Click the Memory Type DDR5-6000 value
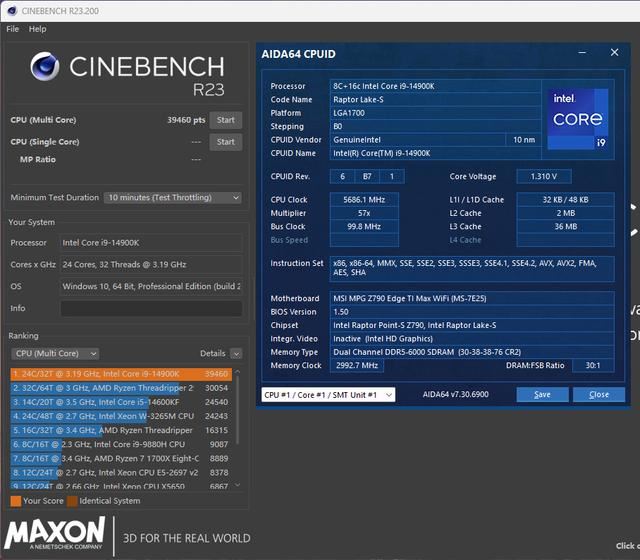Viewport: 640px width, 560px height. click(472, 352)
